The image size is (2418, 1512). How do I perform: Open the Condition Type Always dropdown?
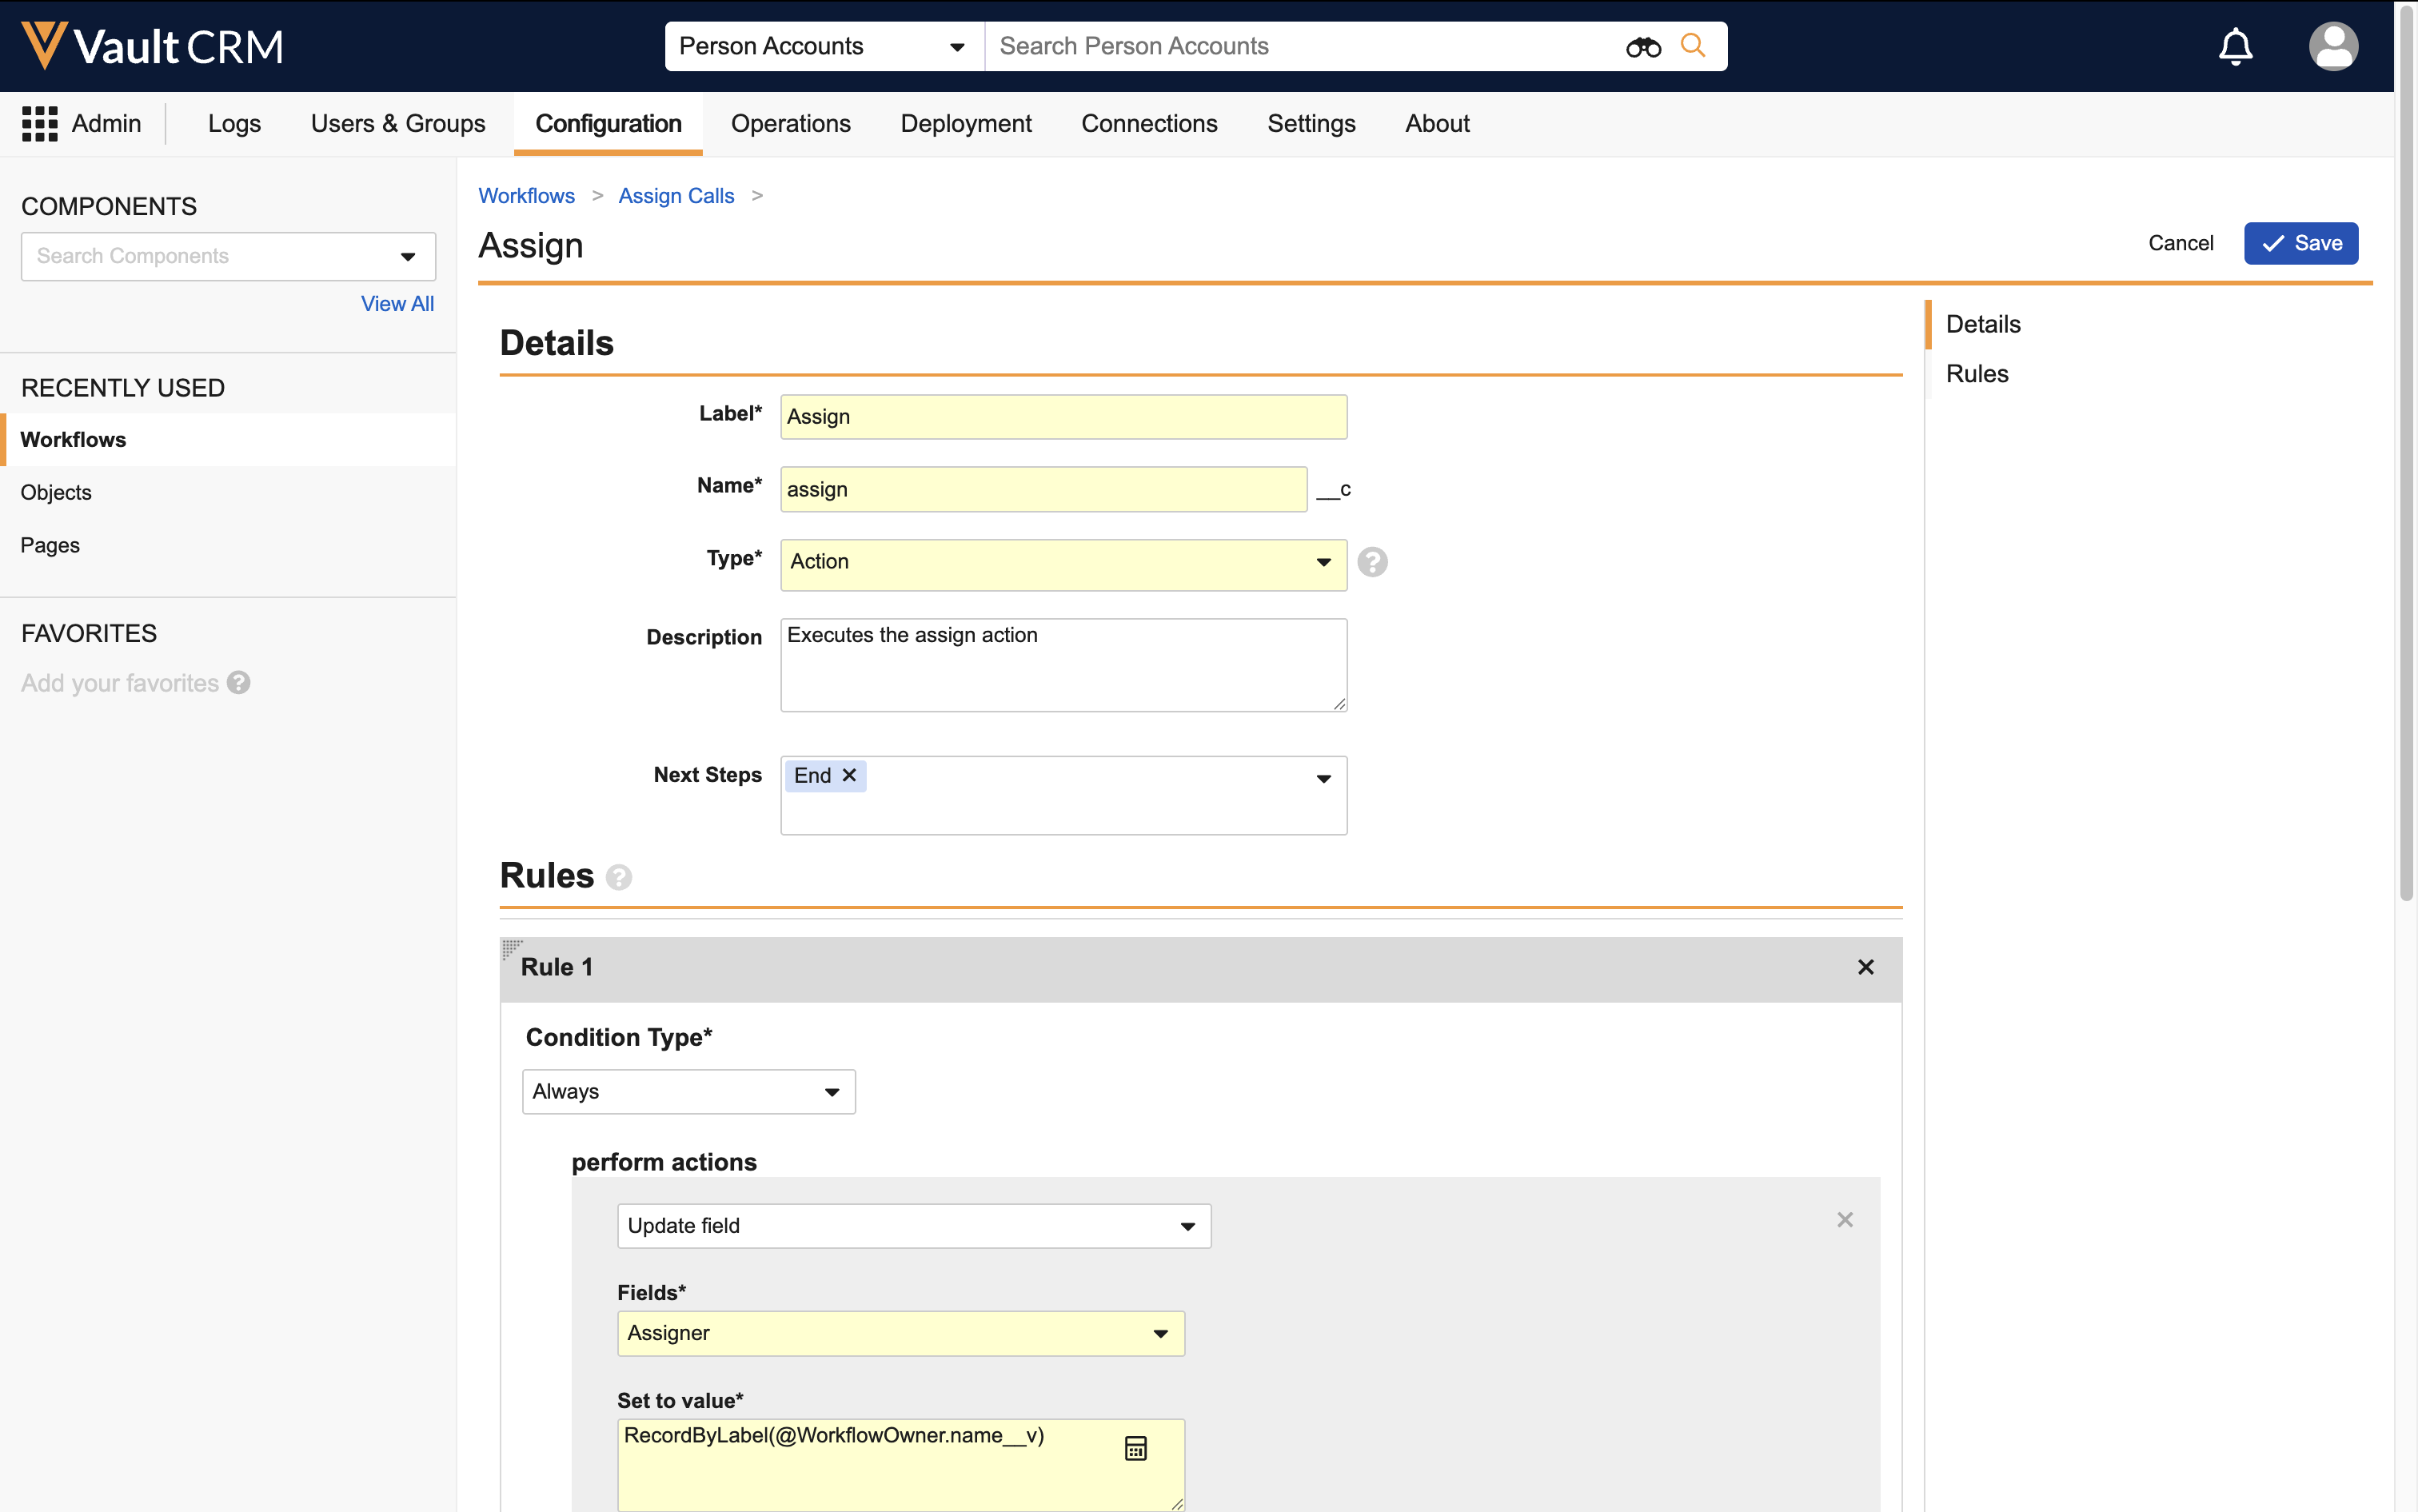(688, 1092)
